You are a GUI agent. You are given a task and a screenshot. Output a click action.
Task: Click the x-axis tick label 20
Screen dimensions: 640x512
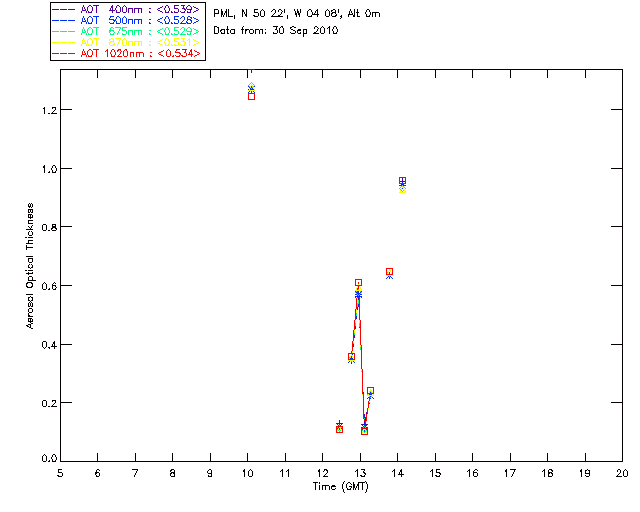click(622, 473)
